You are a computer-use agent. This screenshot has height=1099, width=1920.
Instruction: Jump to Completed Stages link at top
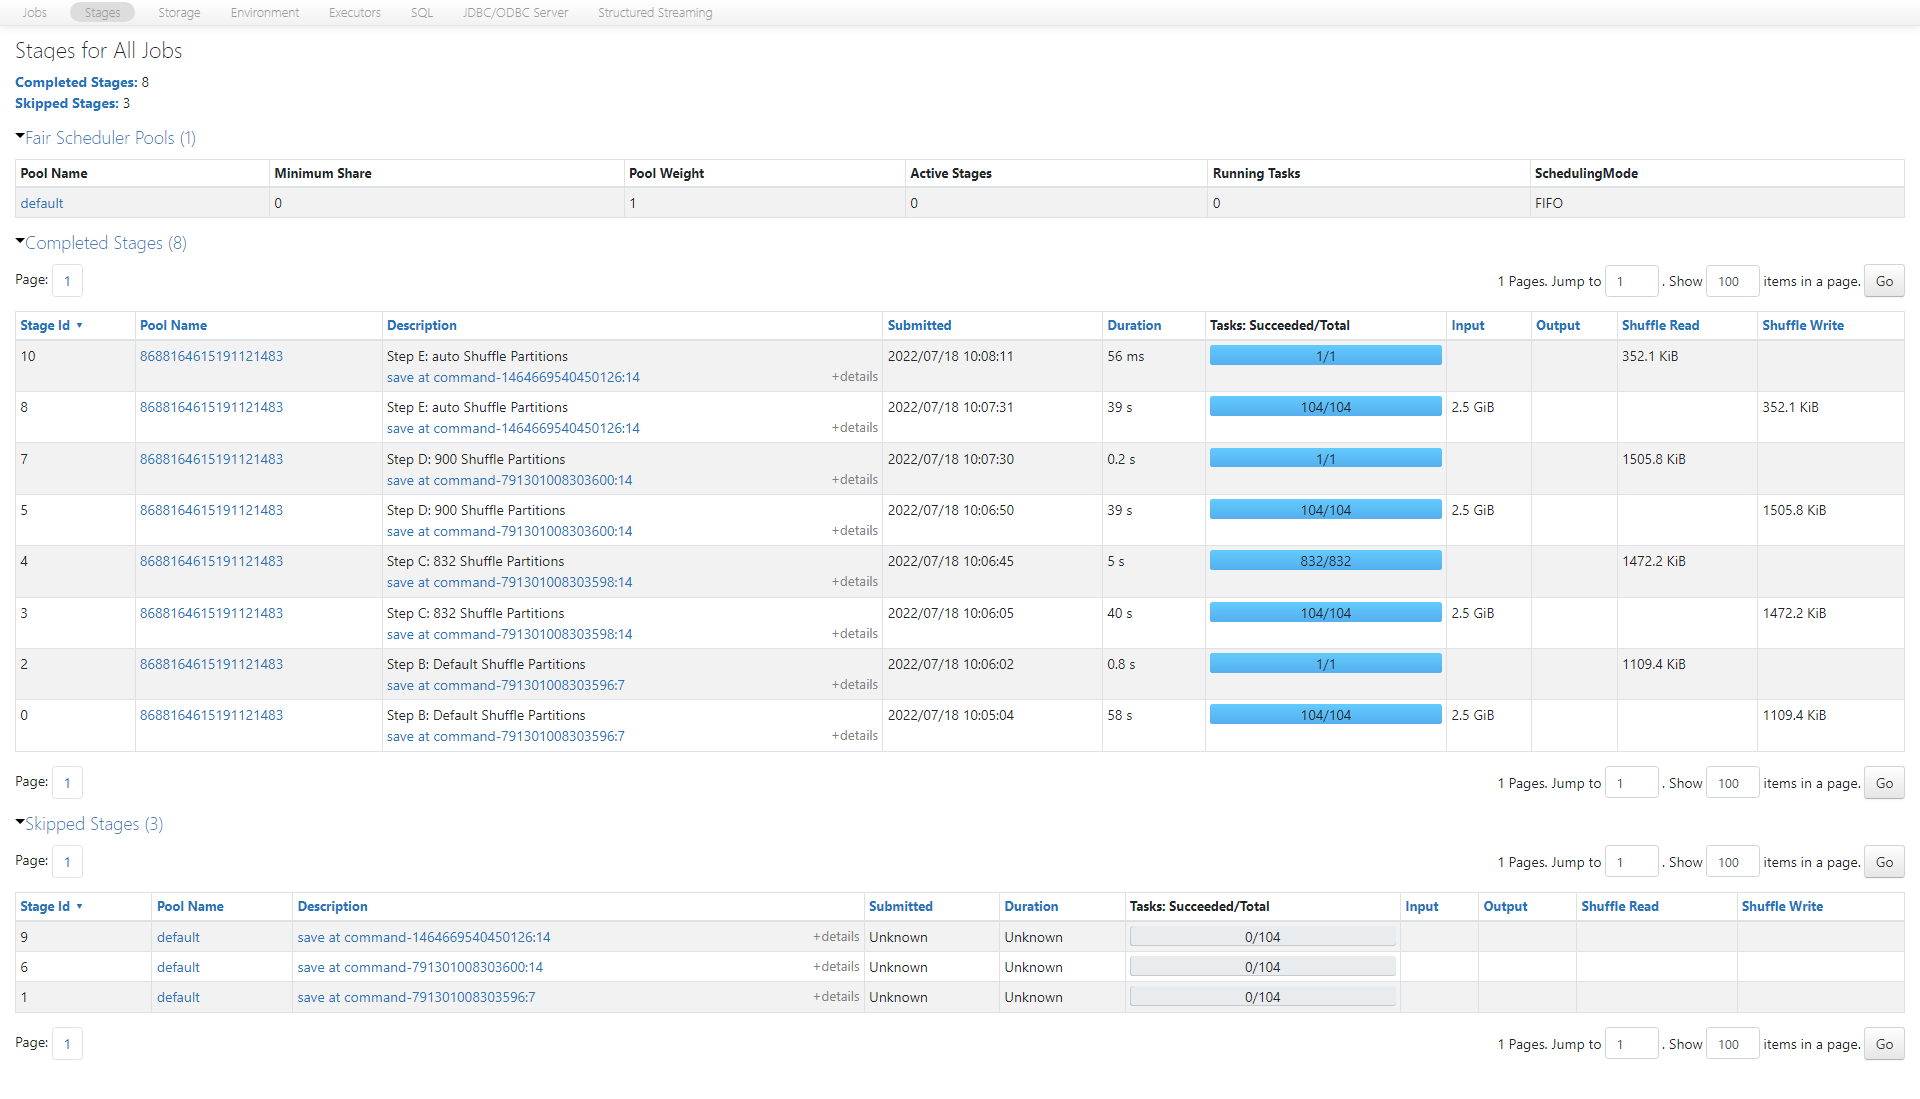(x=76, y=82)
